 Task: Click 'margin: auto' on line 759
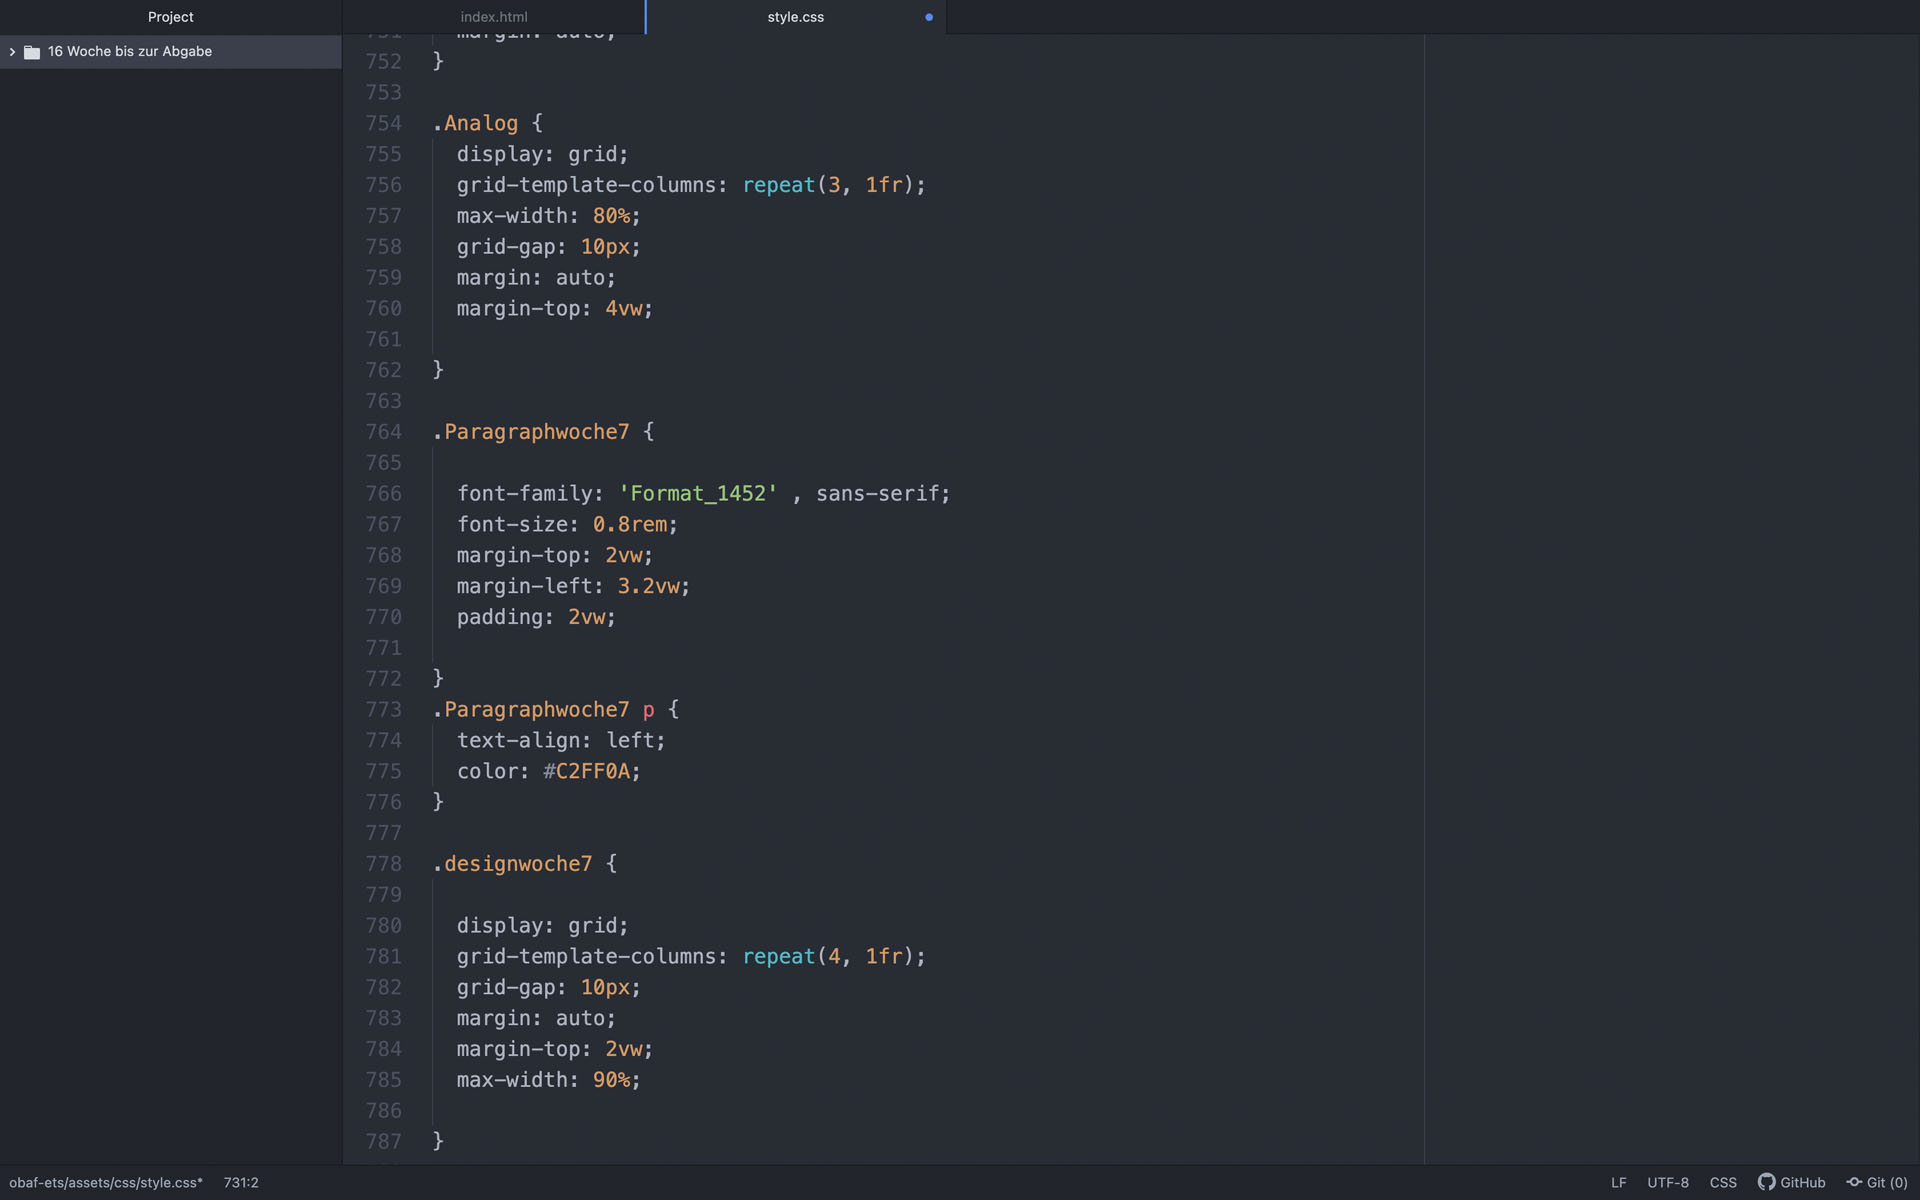tap(536, 278)
